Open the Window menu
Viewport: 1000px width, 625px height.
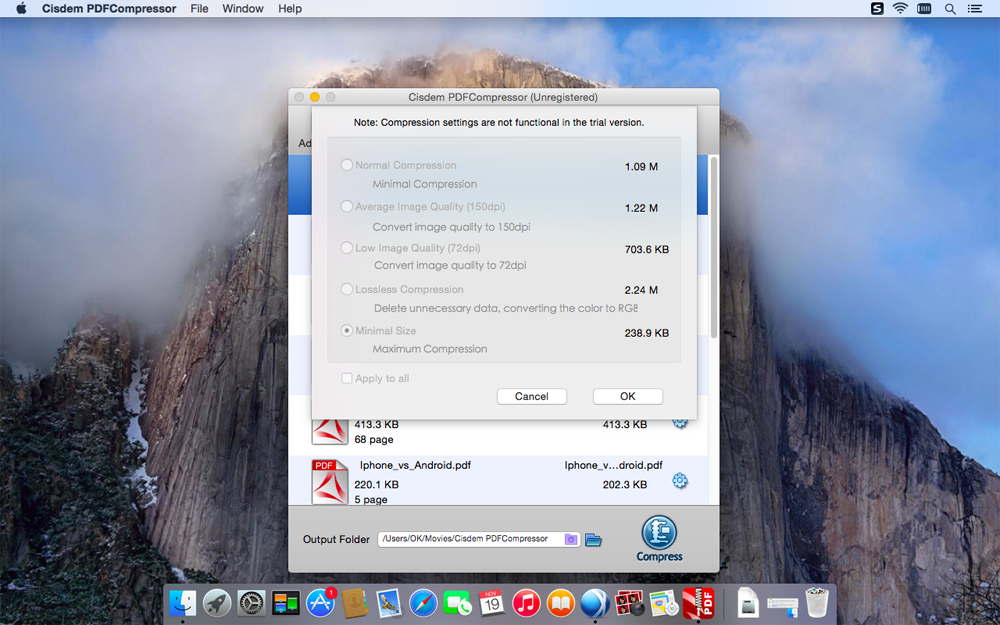[243, 9]
